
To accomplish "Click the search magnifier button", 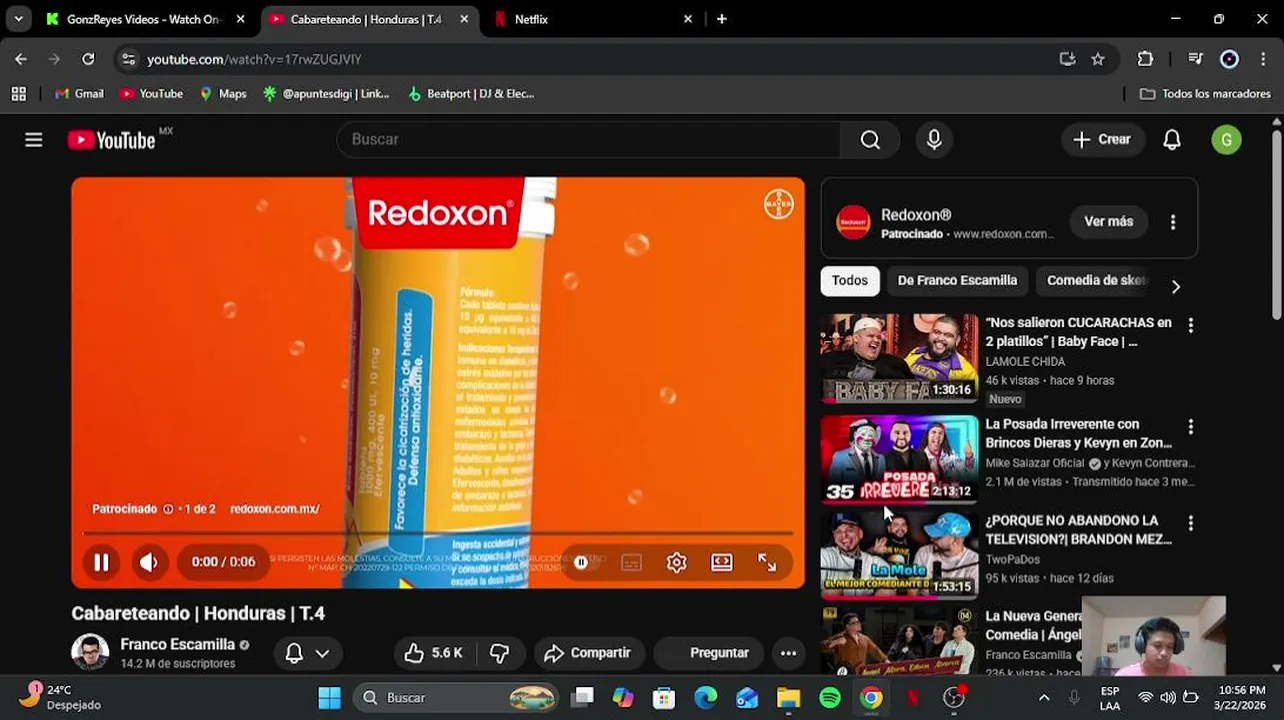I will 870,140.
